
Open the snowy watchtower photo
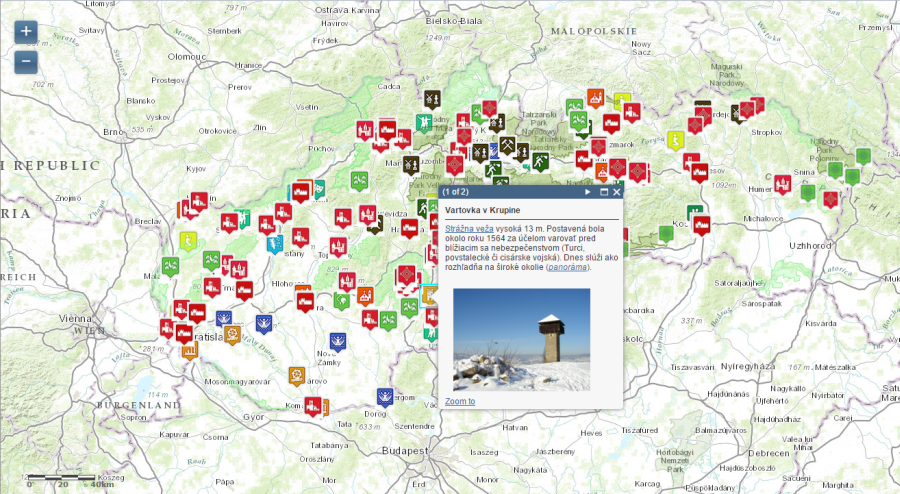tap(521, 340)
